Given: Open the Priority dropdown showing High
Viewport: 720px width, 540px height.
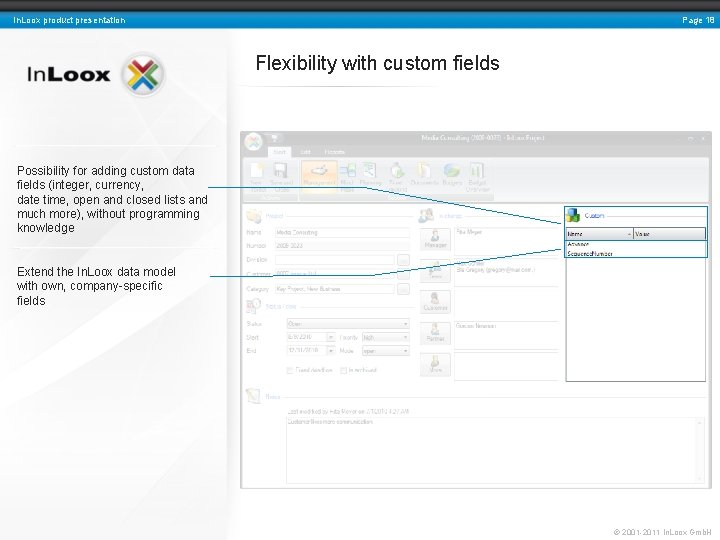Looking at the screenshot, I should coord(385,337).
